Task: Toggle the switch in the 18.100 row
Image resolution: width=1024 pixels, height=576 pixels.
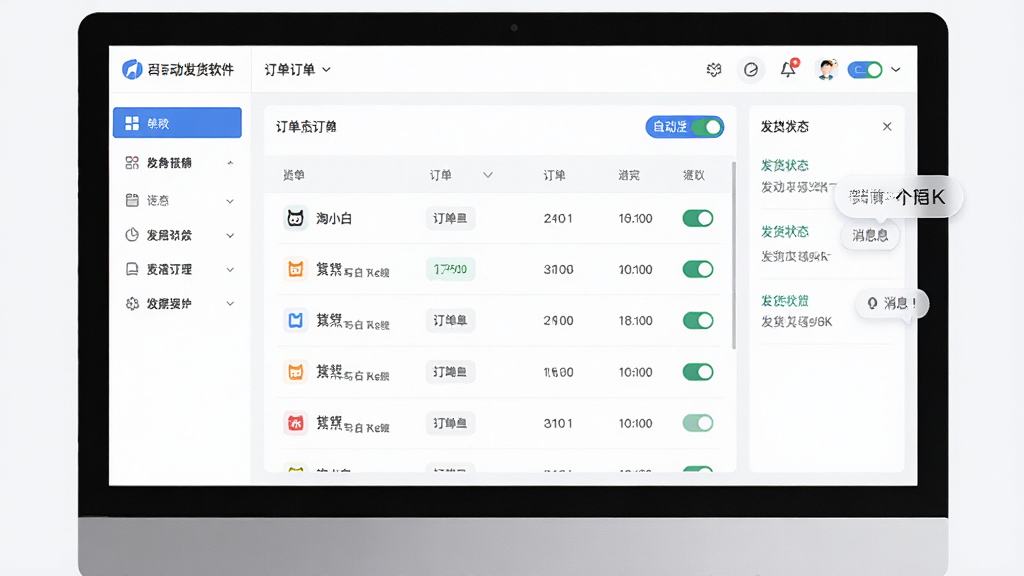Action: coord(697,320)
